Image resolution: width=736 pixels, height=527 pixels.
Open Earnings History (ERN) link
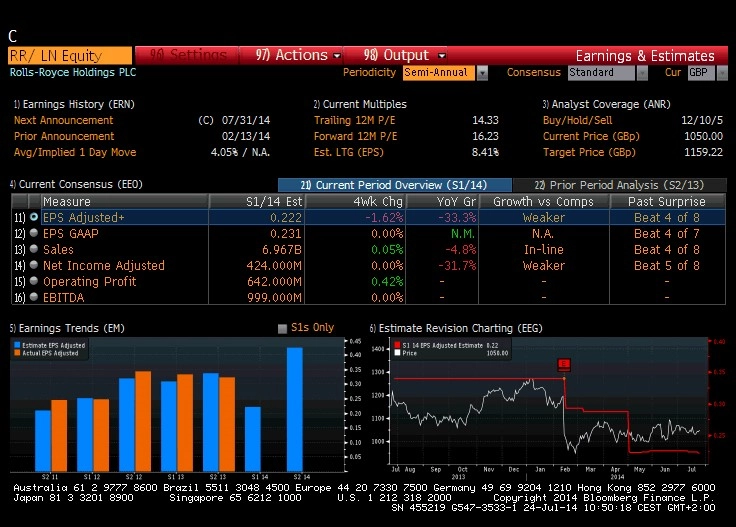coord(74,104)
